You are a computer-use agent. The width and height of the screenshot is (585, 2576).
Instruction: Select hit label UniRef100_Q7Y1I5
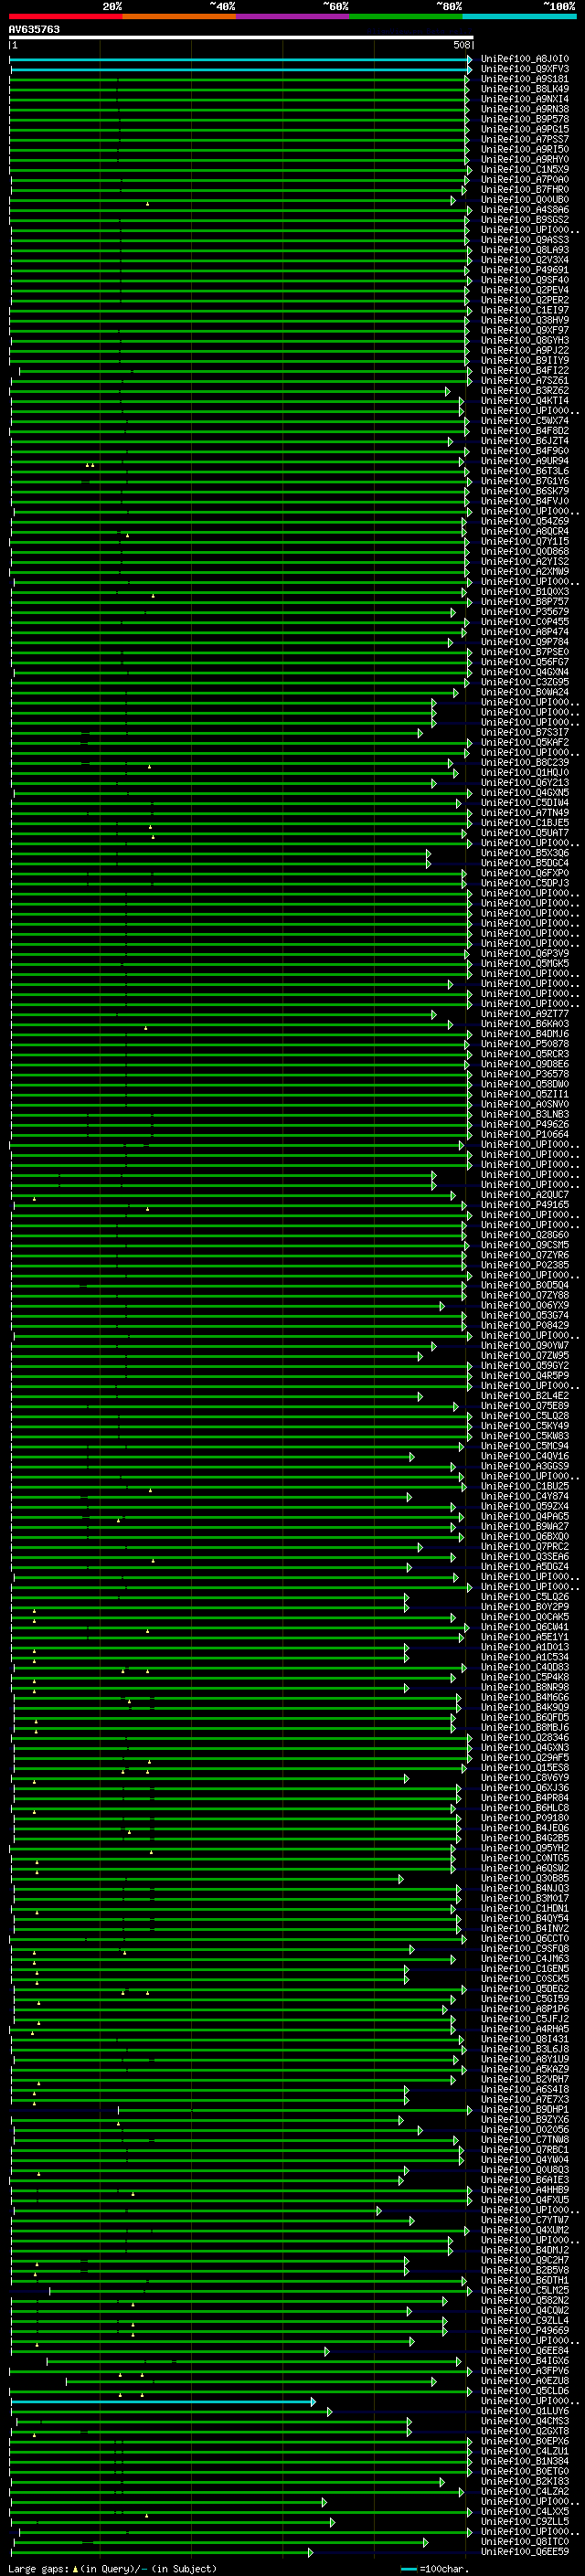tap(525, 542)
